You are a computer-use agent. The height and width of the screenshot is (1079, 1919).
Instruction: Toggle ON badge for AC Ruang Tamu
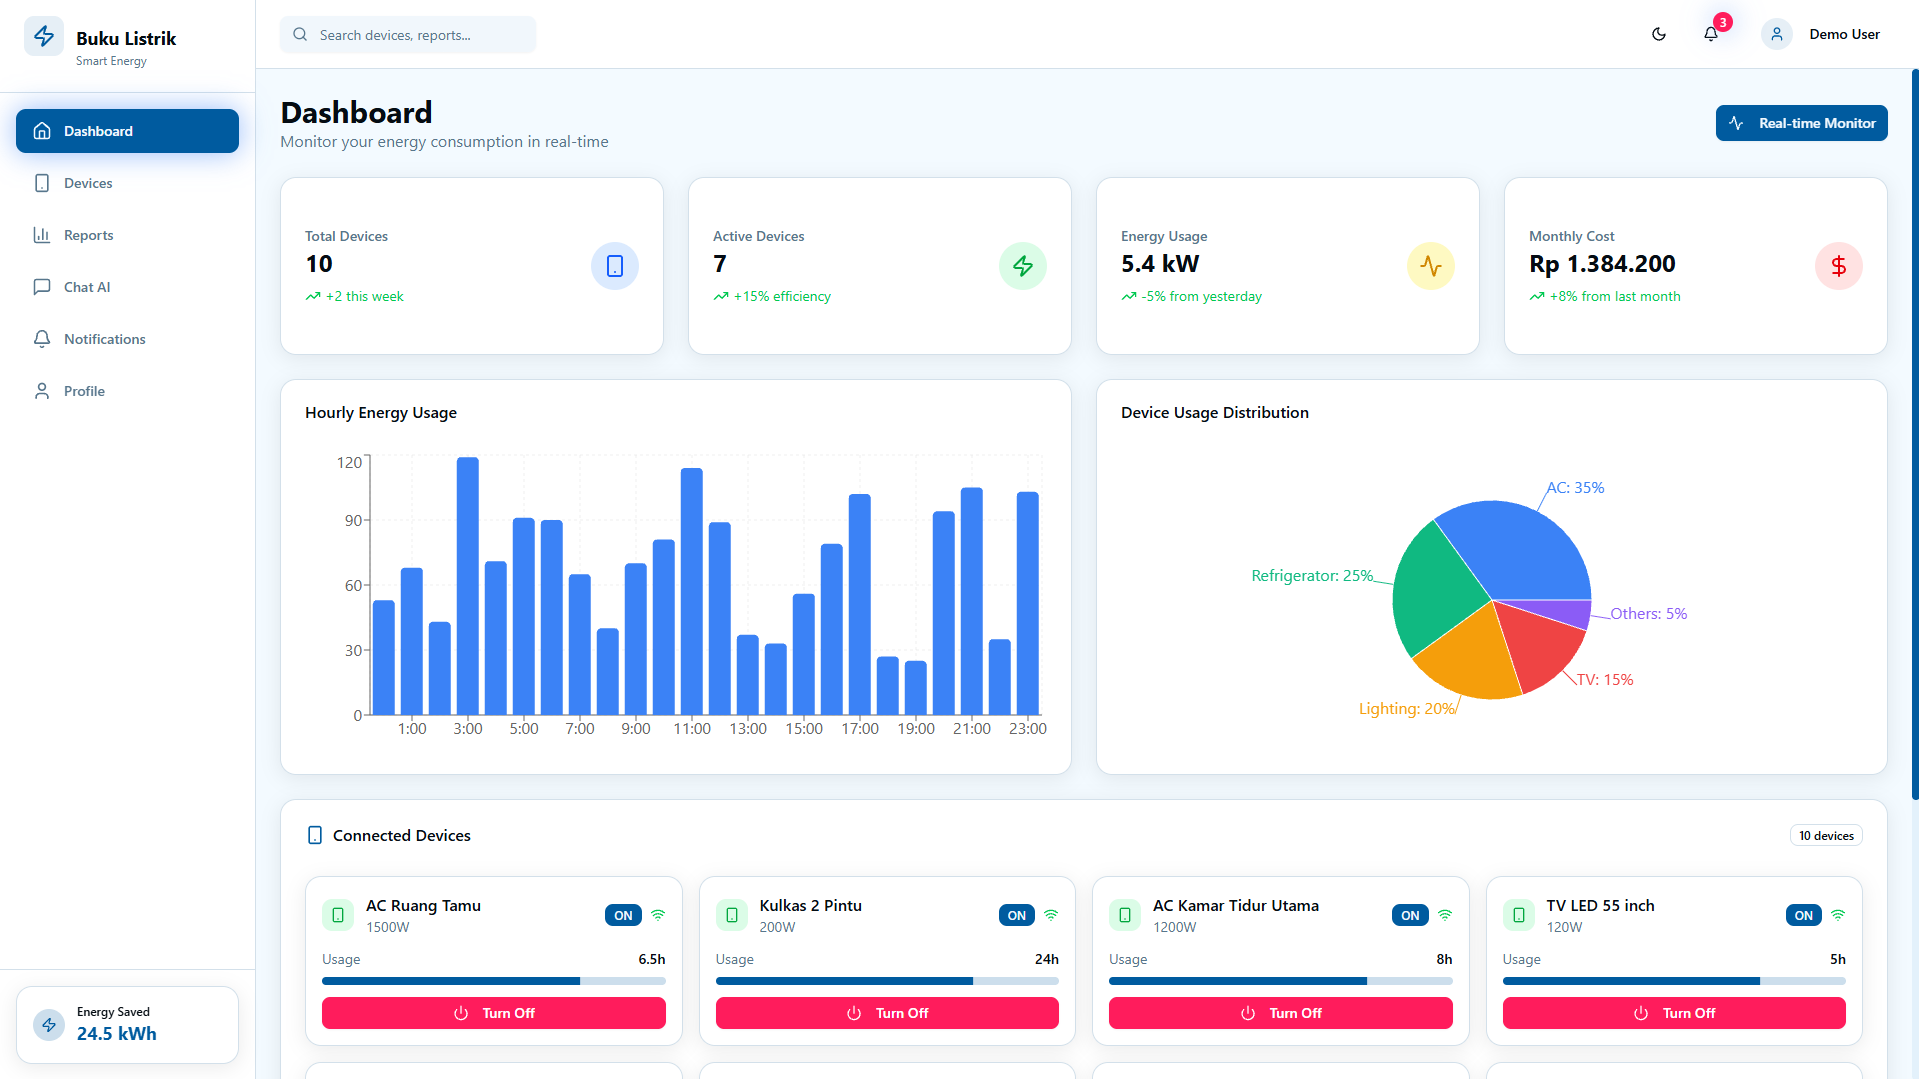(623, 915)
